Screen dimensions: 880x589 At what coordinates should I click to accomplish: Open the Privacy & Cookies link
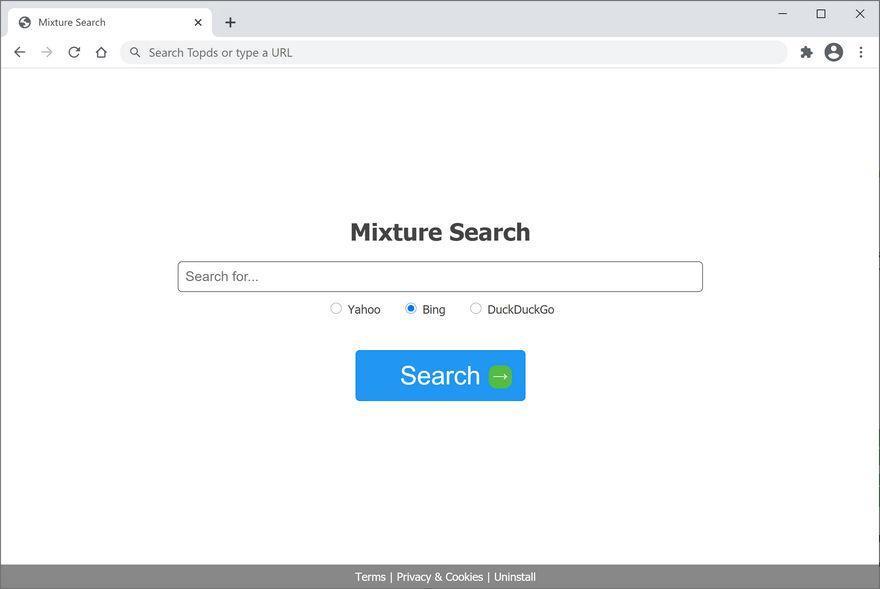439,577
